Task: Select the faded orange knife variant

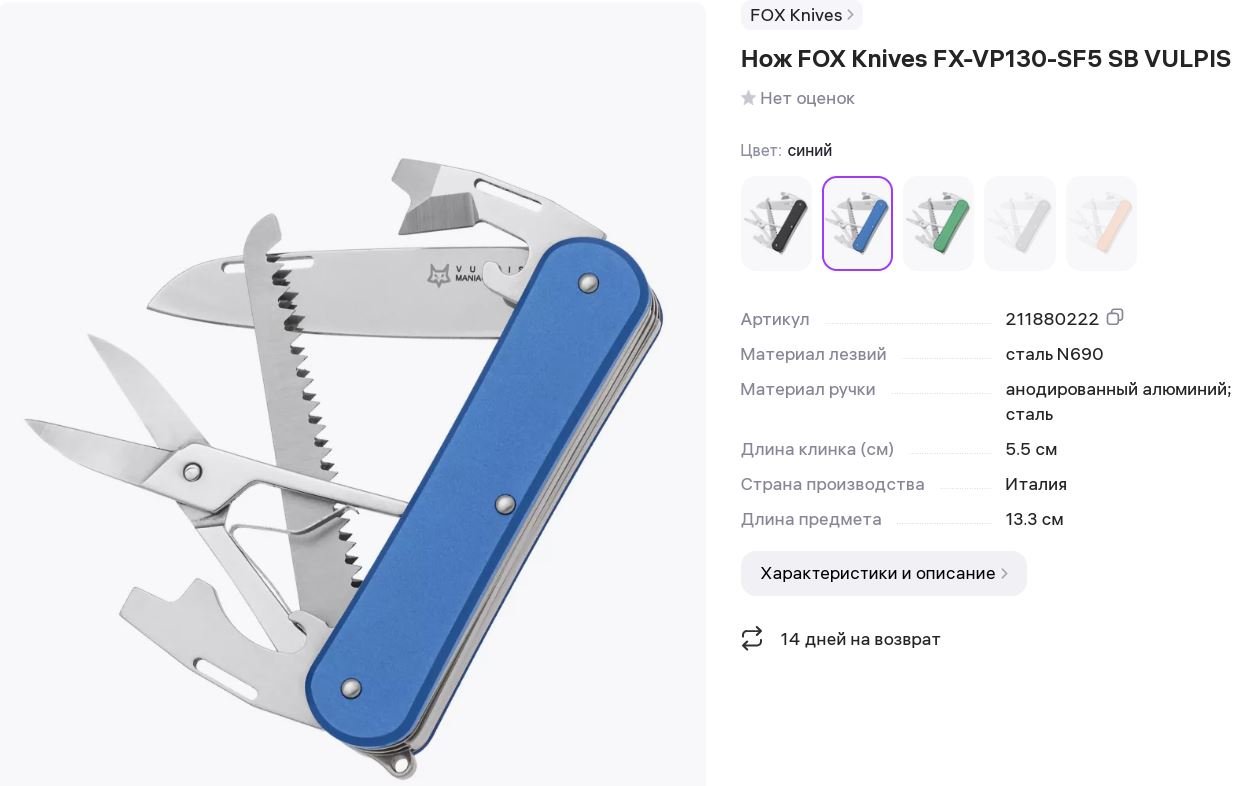Action: (x=1101, y=223)
